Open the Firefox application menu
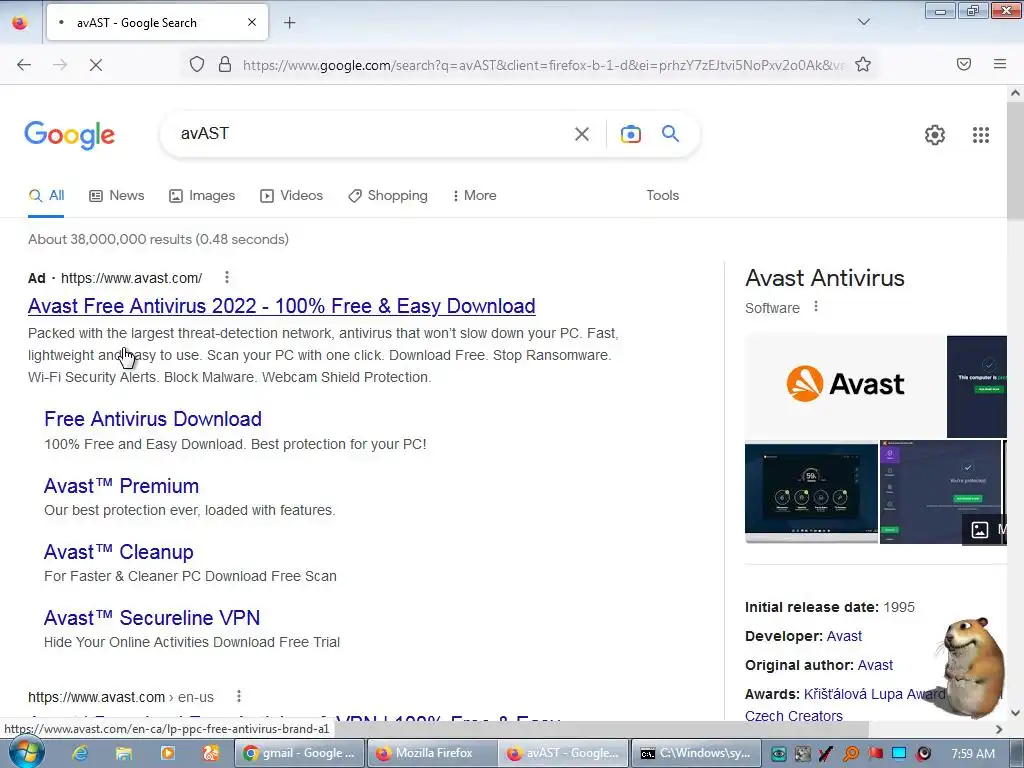Image resolution: width=1024 pixels, height=768 pixels. (x=1000, y=64)
